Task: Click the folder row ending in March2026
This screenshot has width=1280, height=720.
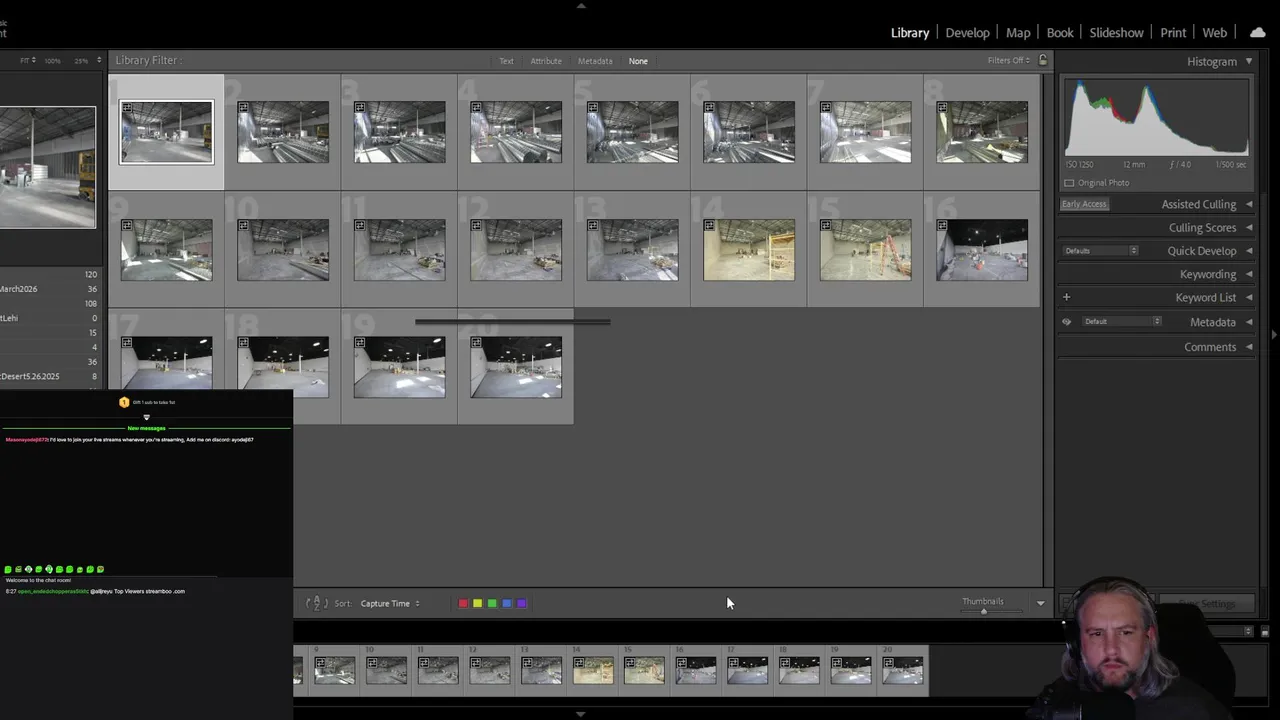Action: click(49, 289)
